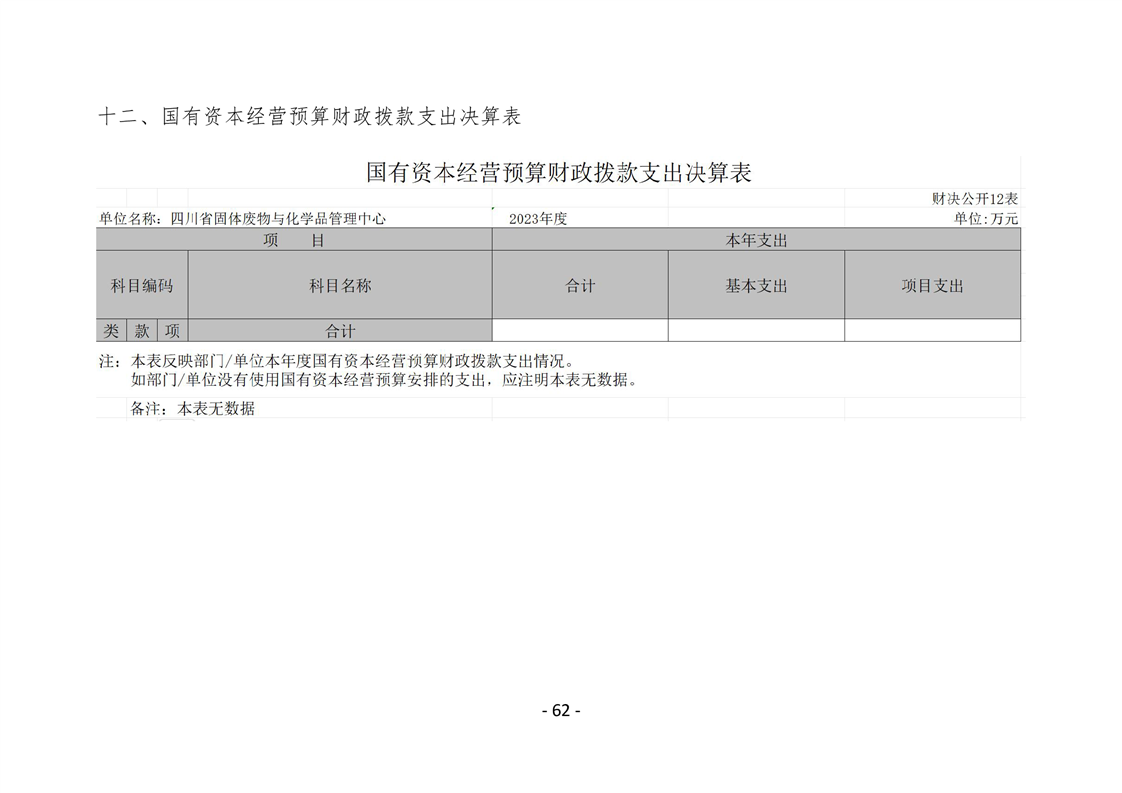Screen dimensions: 1122x793
Task: Select the '合计' column header under 本年支出
Action: [x=580, y=285]
